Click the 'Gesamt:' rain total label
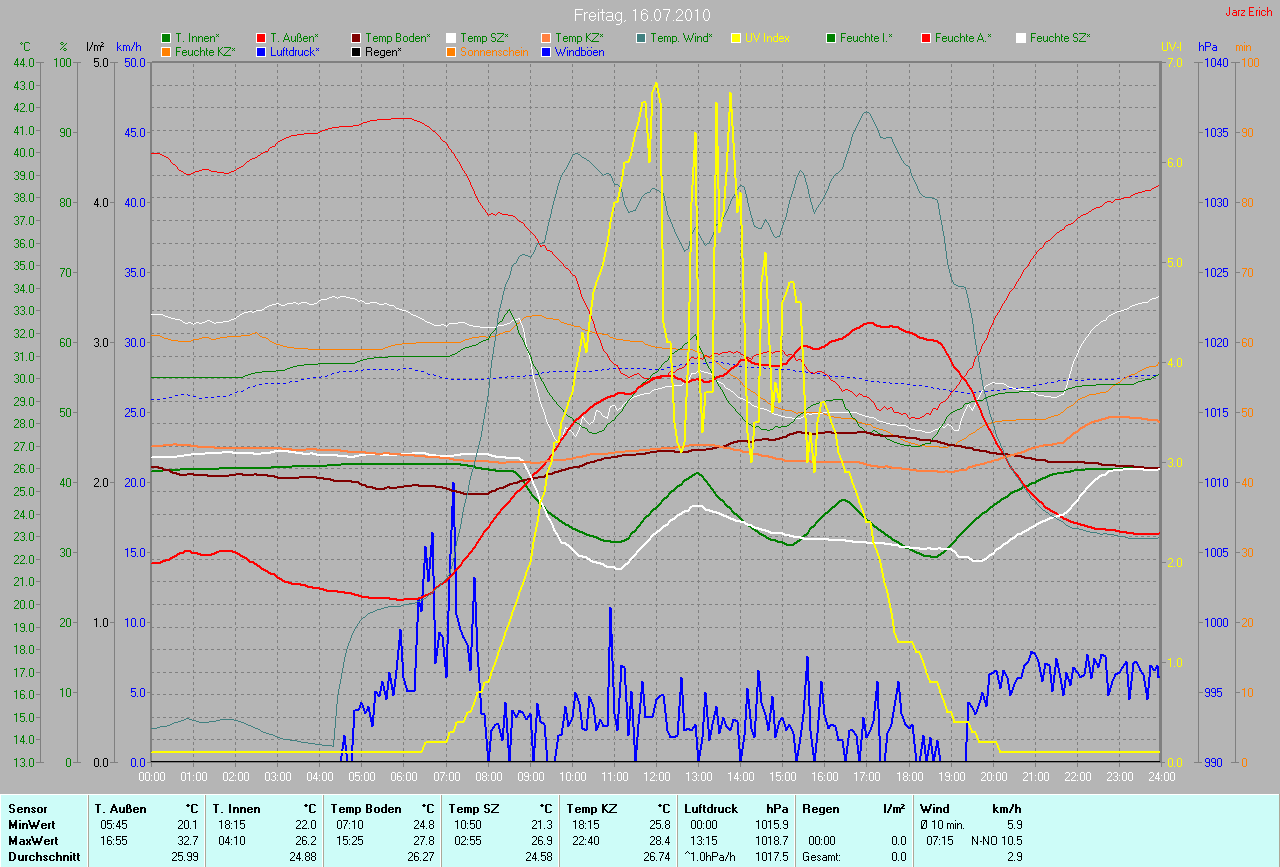This screenshot has height=867, width=1280. click(821, 857)
